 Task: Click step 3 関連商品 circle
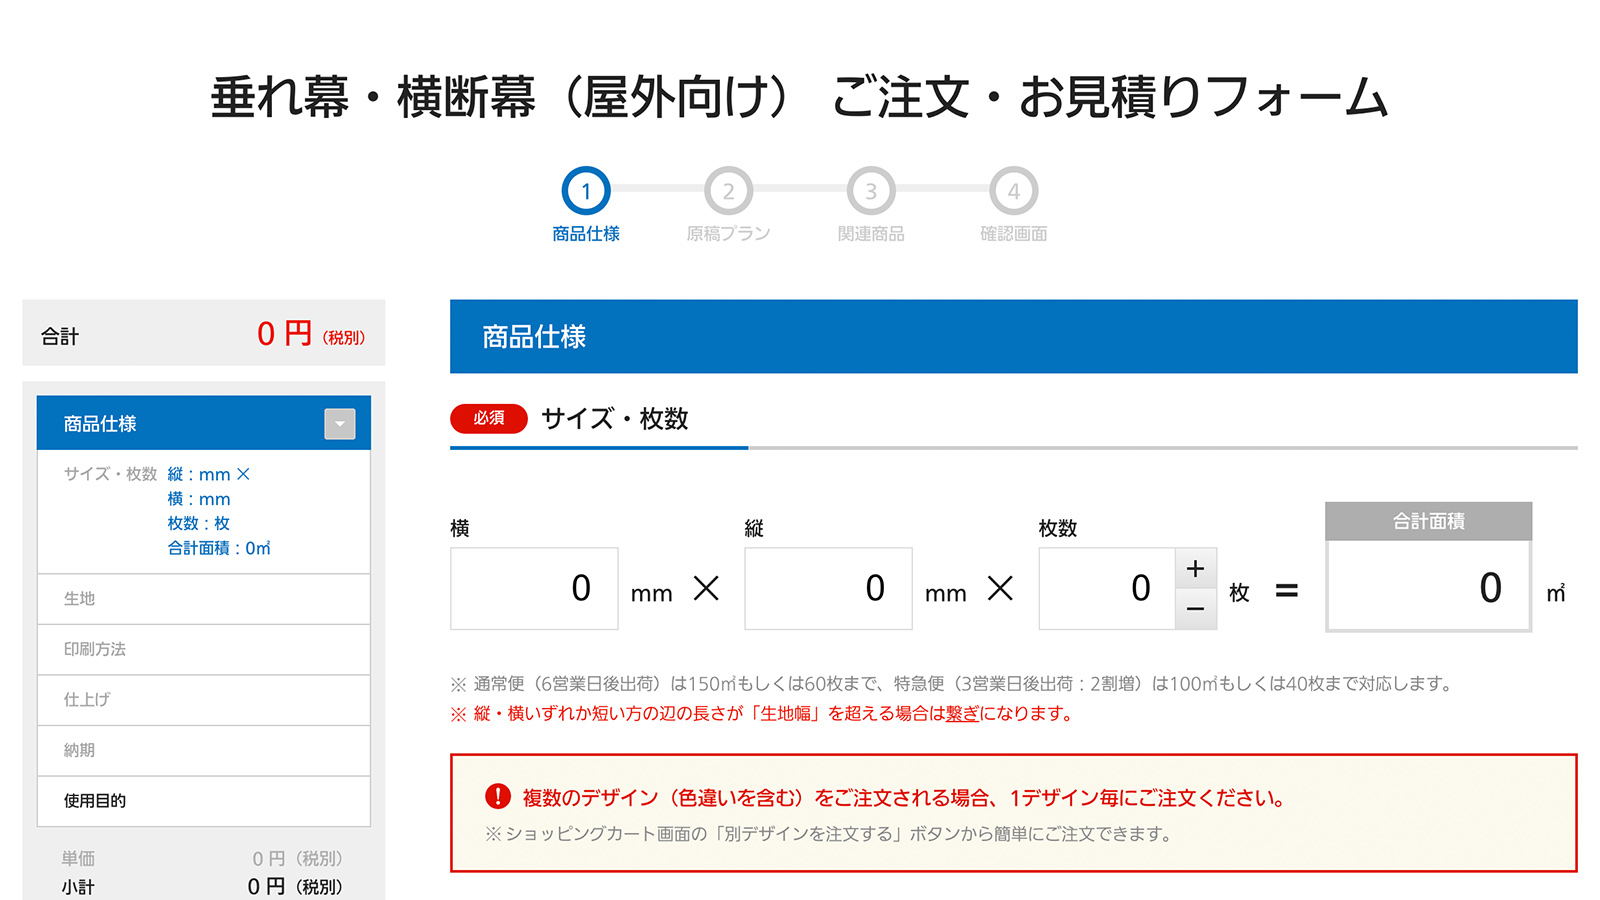coord(871,191)
